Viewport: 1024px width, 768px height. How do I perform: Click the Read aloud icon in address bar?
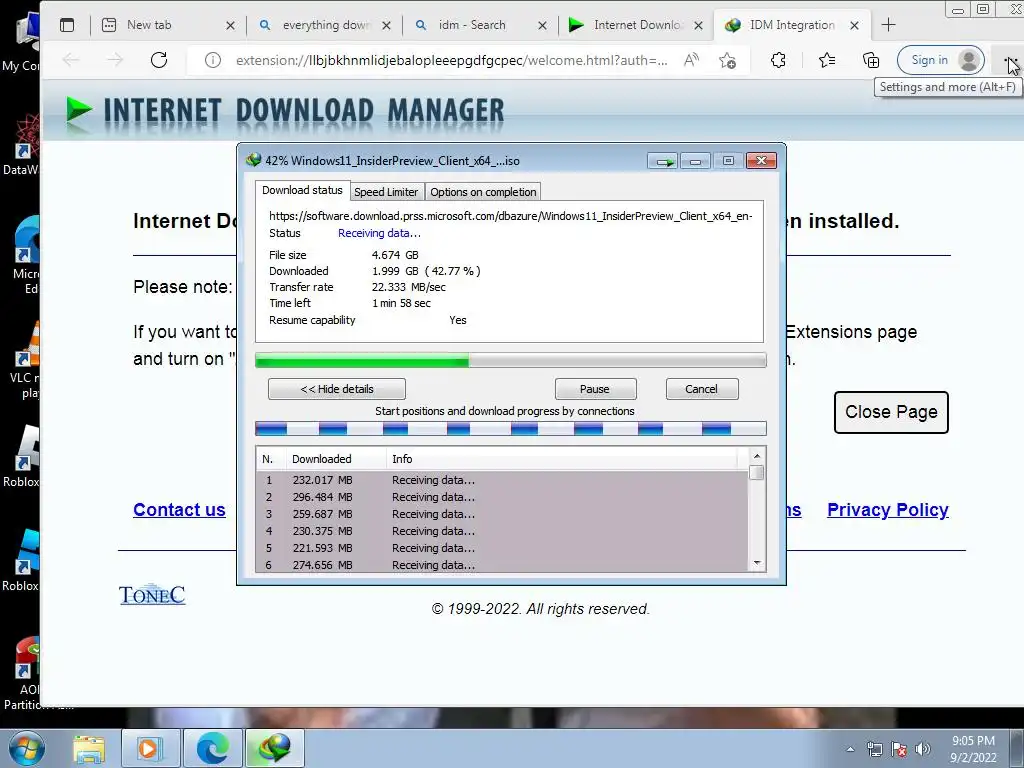tap(691, 60)
